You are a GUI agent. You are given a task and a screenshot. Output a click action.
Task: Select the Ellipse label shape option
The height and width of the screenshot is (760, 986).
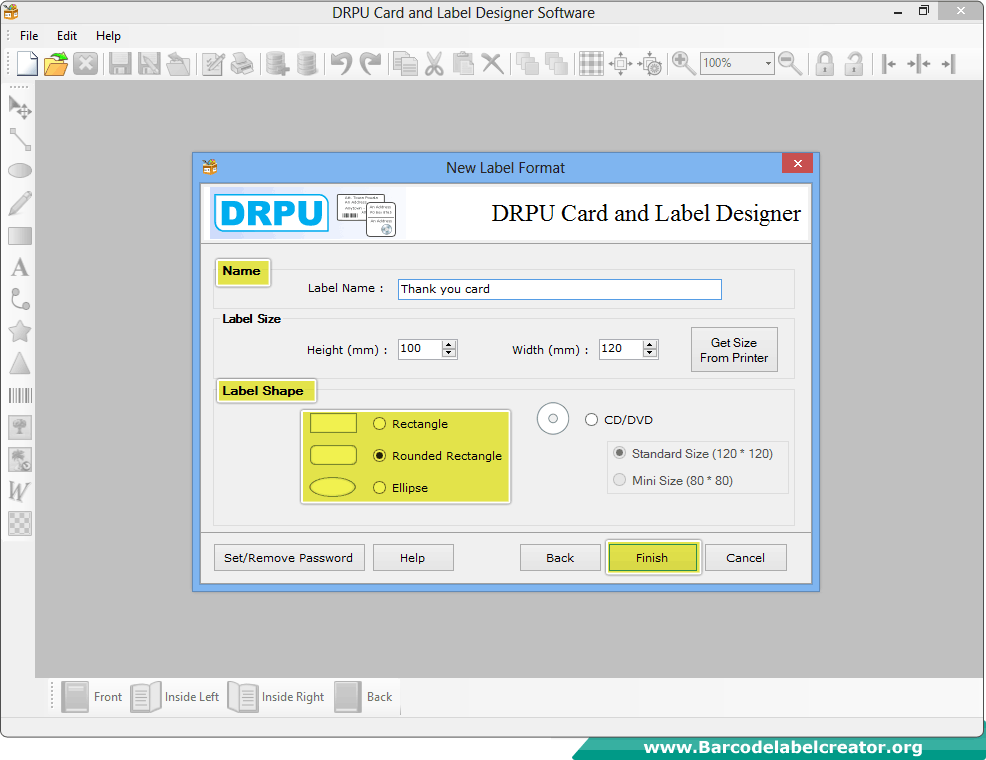379,488
